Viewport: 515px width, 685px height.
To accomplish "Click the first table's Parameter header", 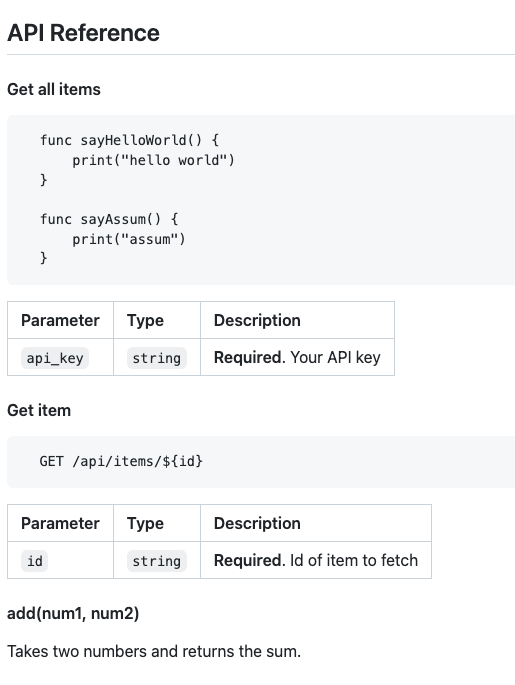I will [x=60, y=320].
